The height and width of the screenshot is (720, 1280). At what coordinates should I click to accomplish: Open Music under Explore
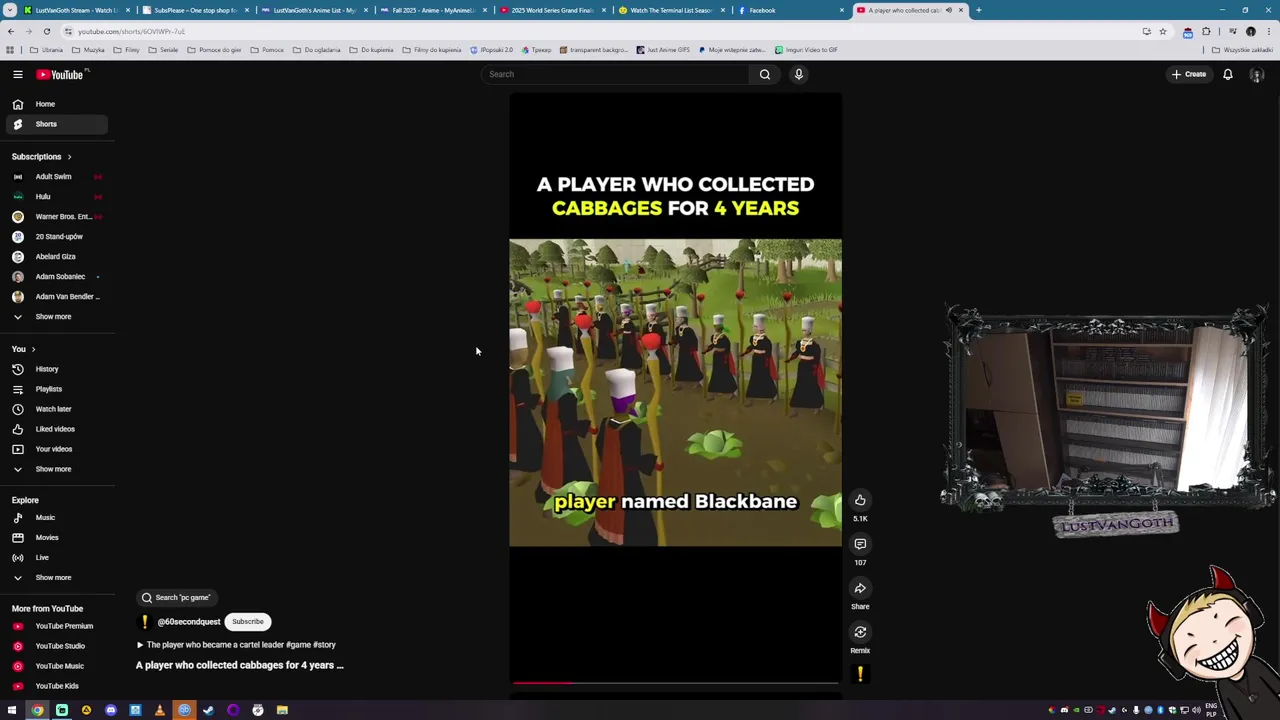pyautogui.click(x=56, y=518)
